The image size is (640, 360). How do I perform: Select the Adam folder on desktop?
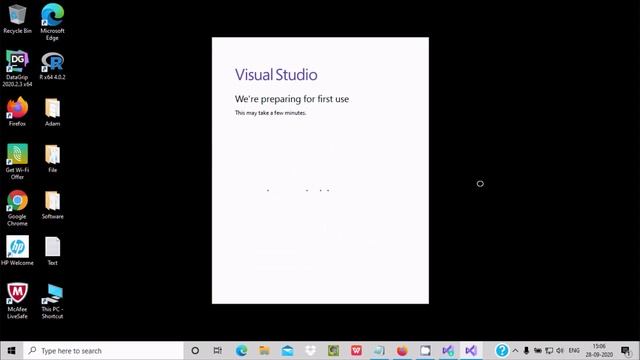tap(52, 112)
